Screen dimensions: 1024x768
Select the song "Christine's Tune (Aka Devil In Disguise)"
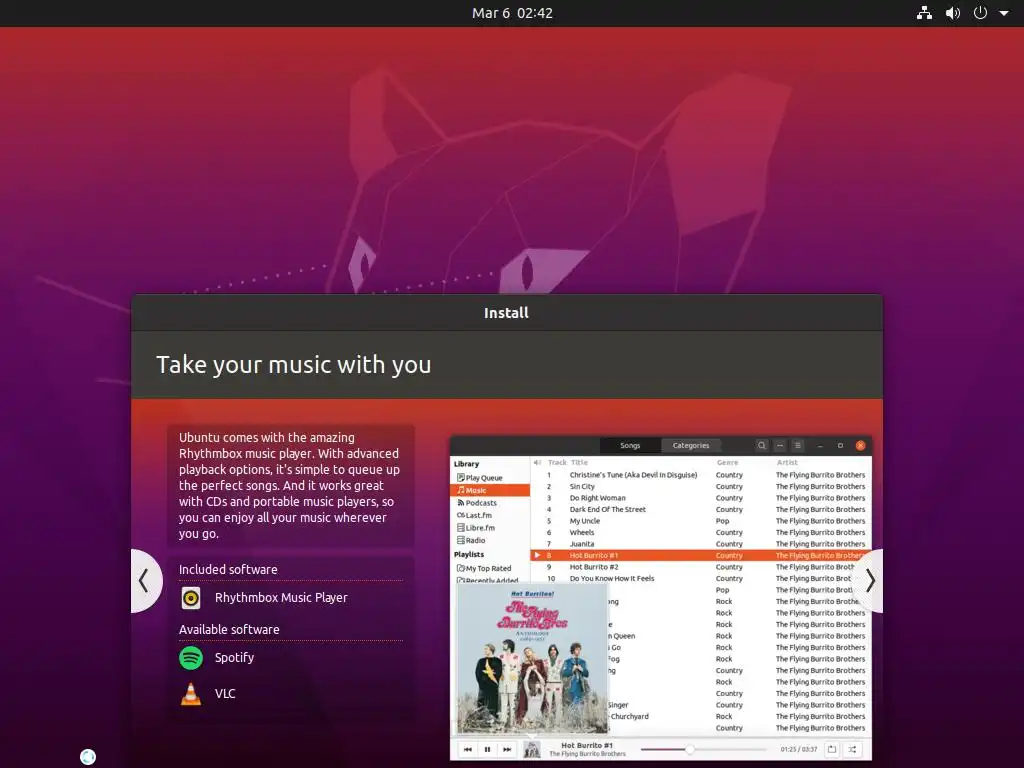coord(633,475)
